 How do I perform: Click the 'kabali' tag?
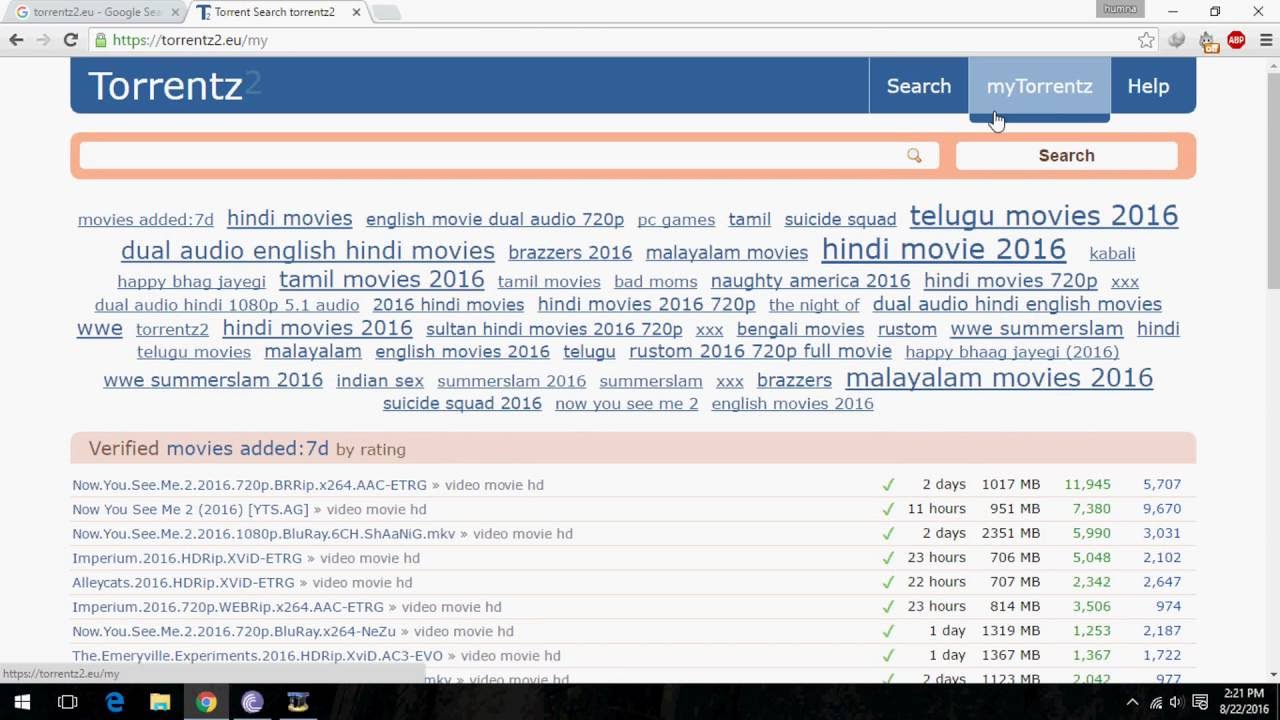tap(1112, 254)
